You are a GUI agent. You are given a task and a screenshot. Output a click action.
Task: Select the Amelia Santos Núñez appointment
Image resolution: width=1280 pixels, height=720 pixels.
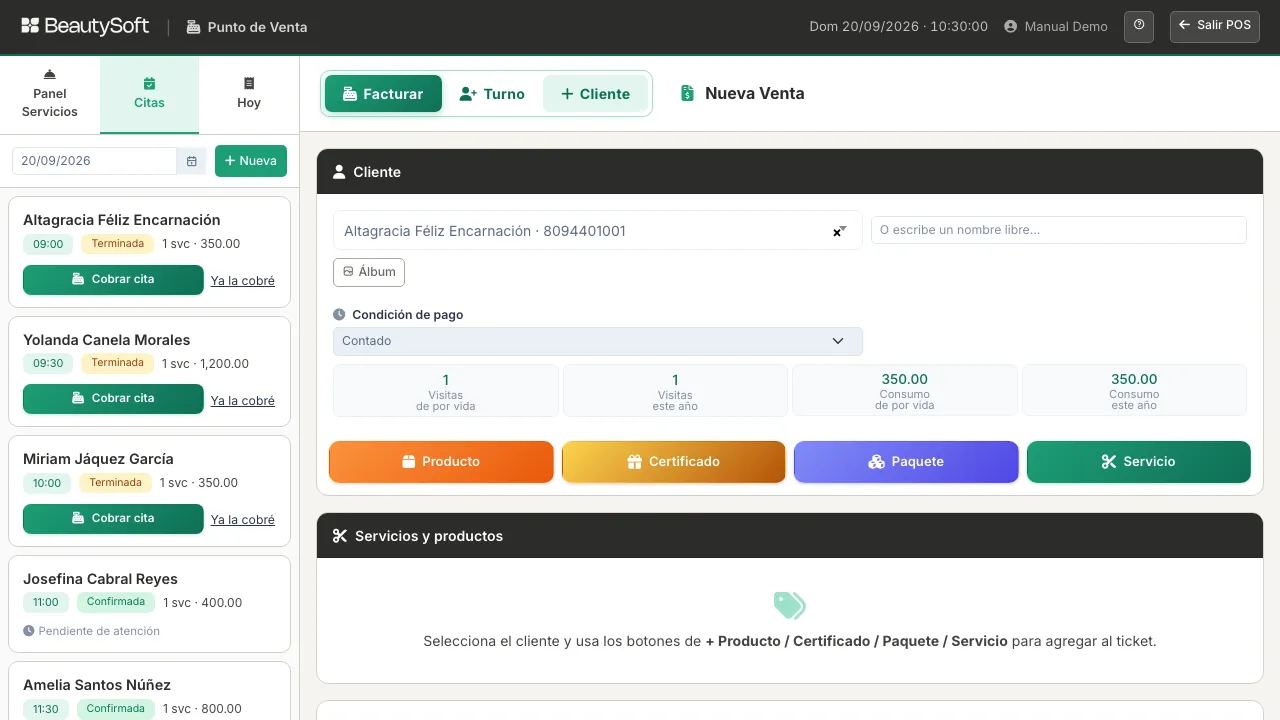(150, 691)
